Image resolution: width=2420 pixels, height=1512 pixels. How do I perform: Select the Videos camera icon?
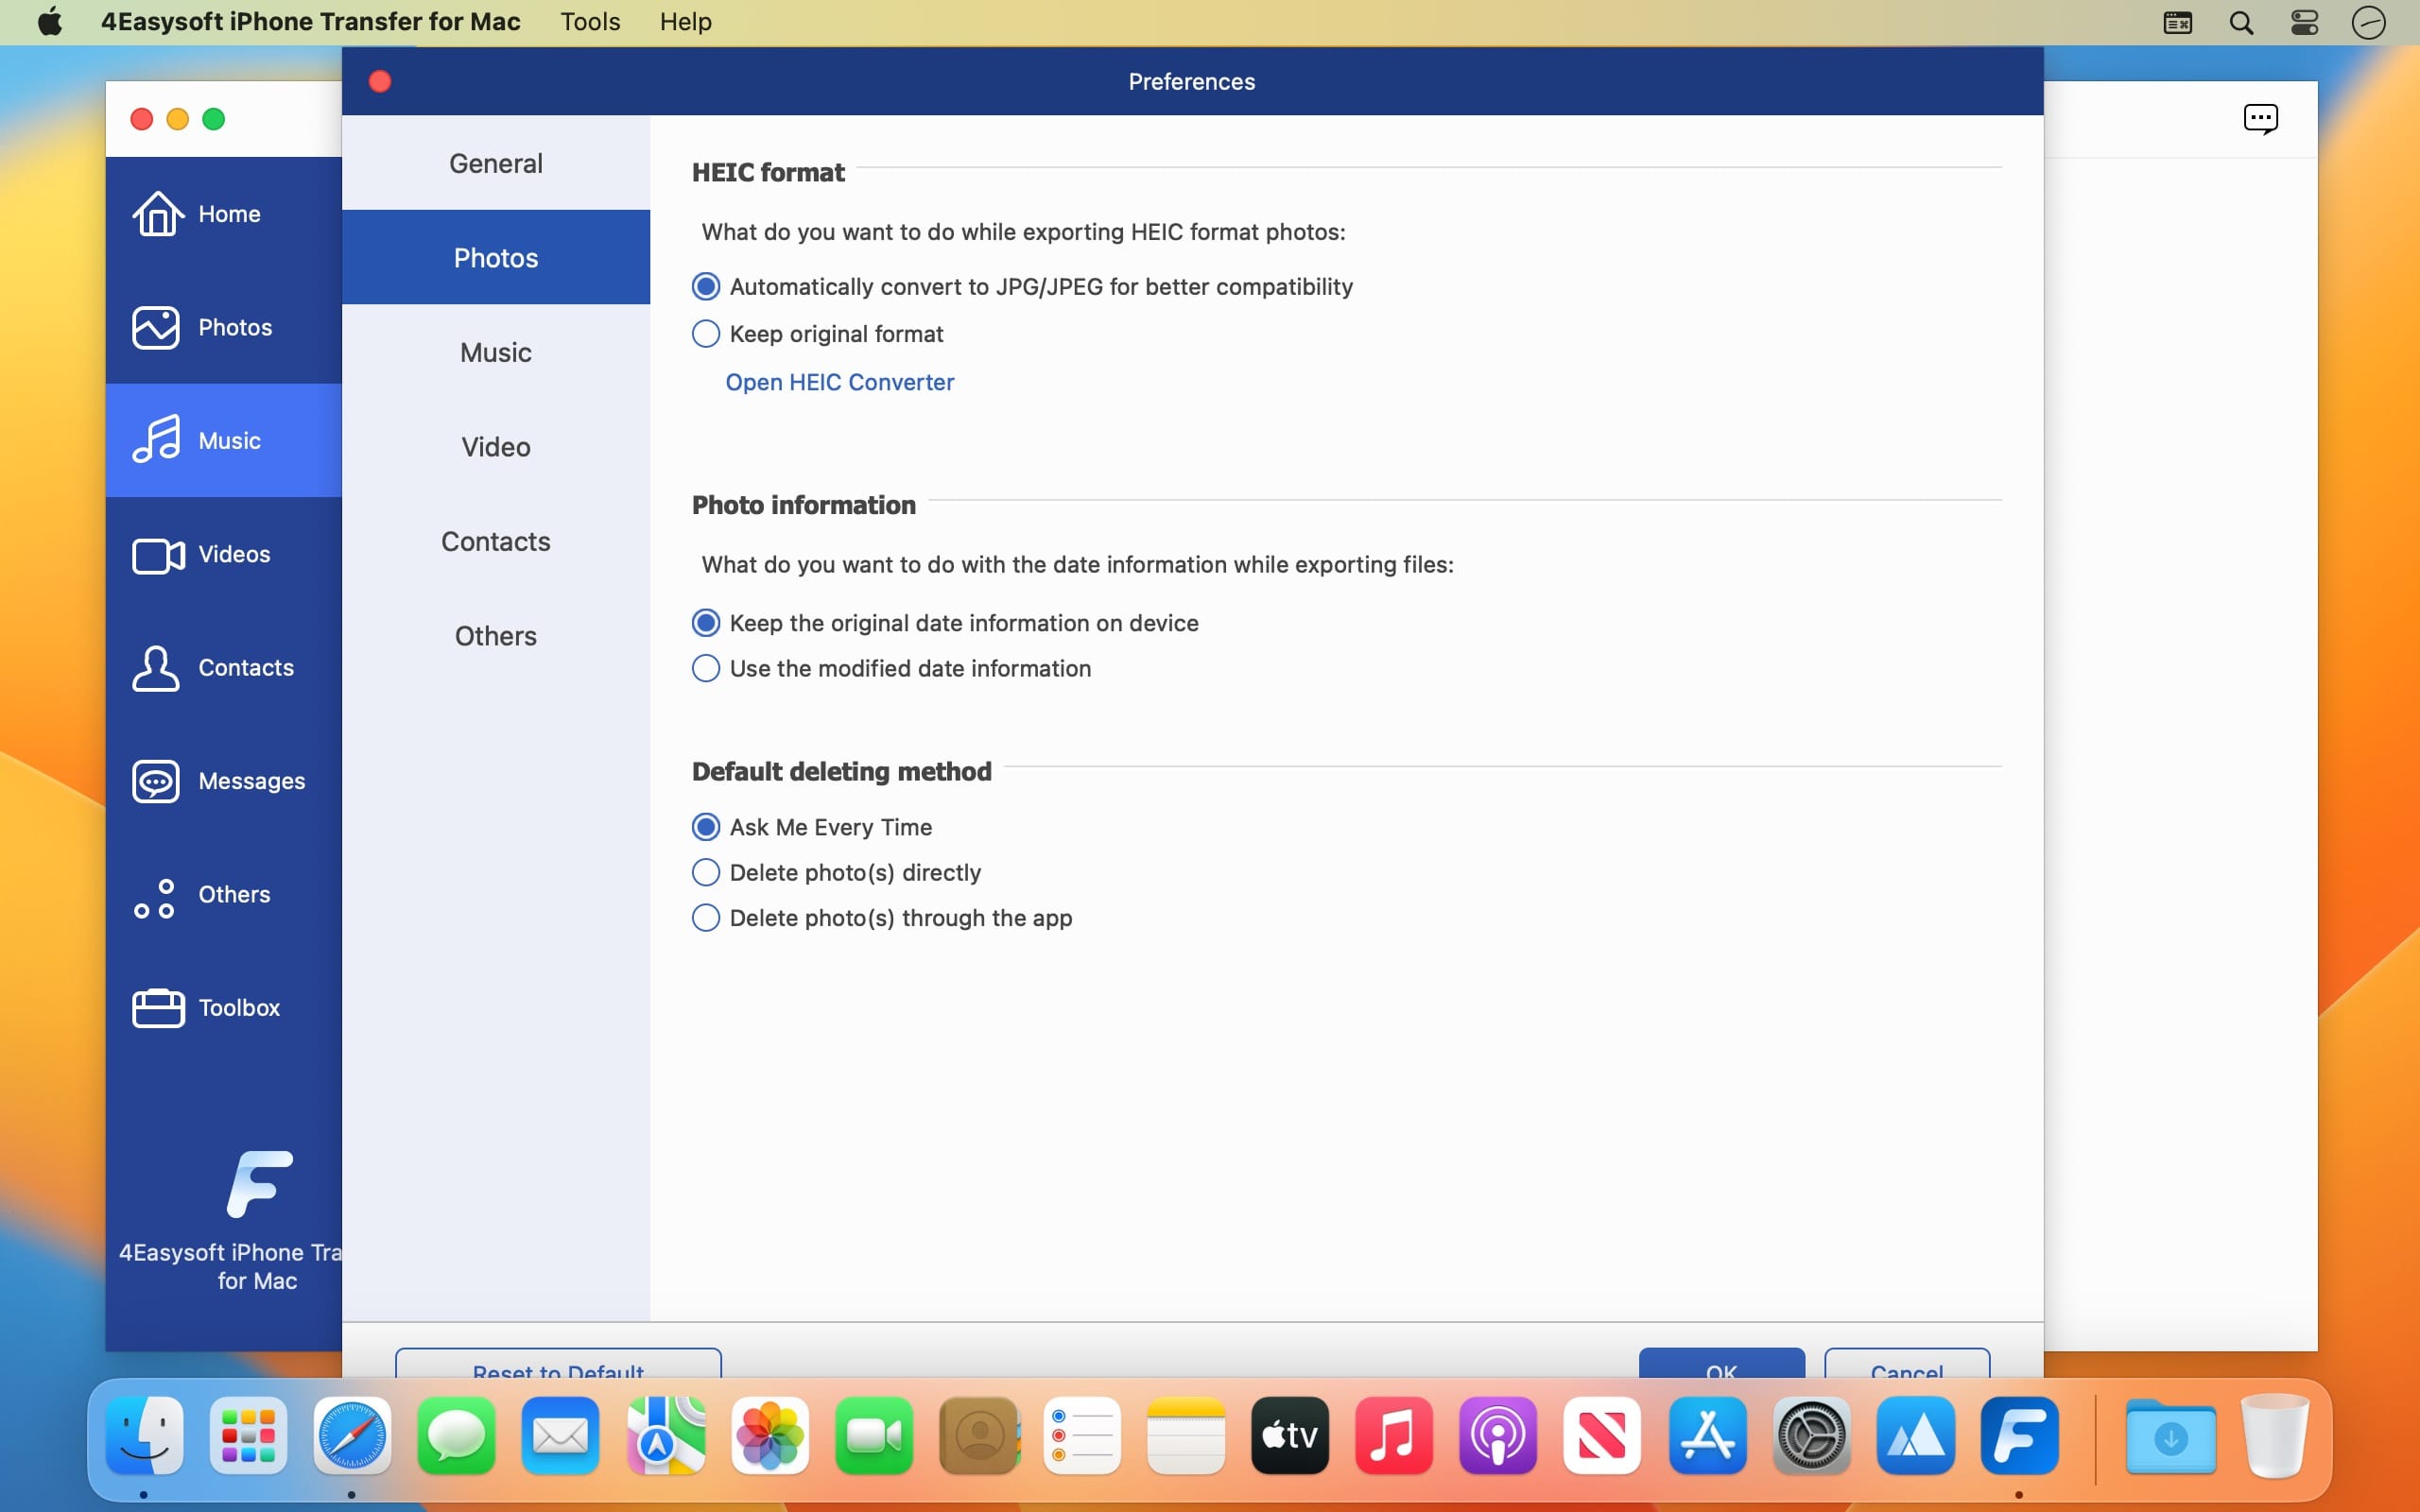pyautogui.click(x=157, y=554)
